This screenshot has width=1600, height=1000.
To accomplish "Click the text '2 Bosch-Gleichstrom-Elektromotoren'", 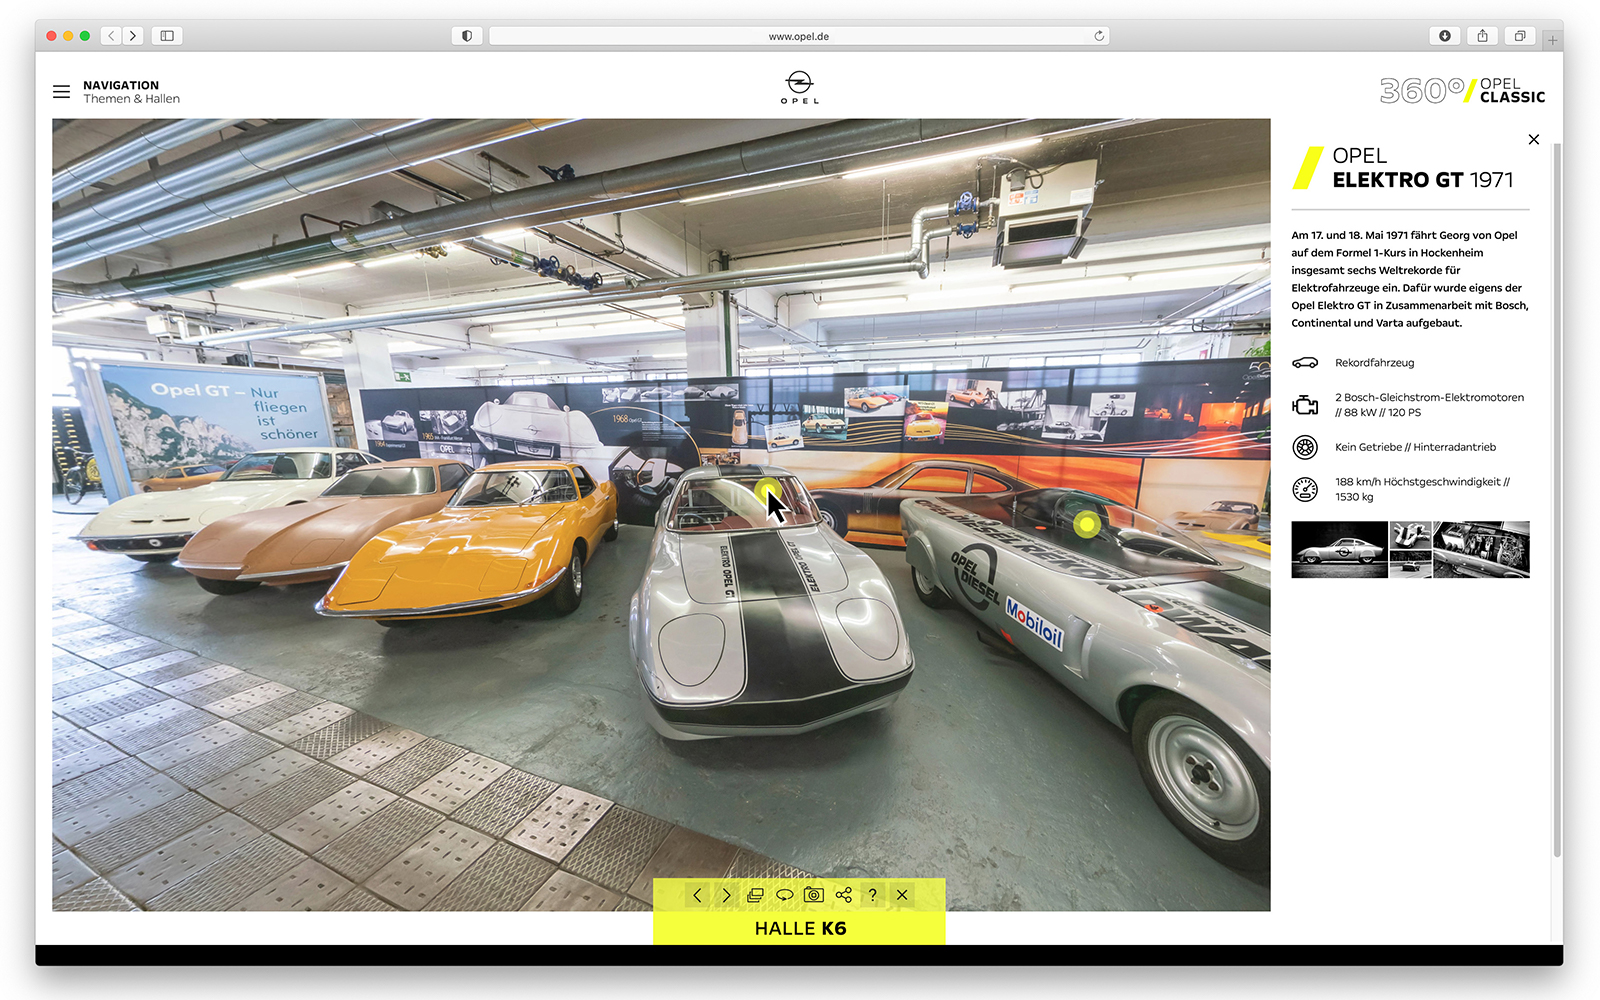I will click(1429, 398).
